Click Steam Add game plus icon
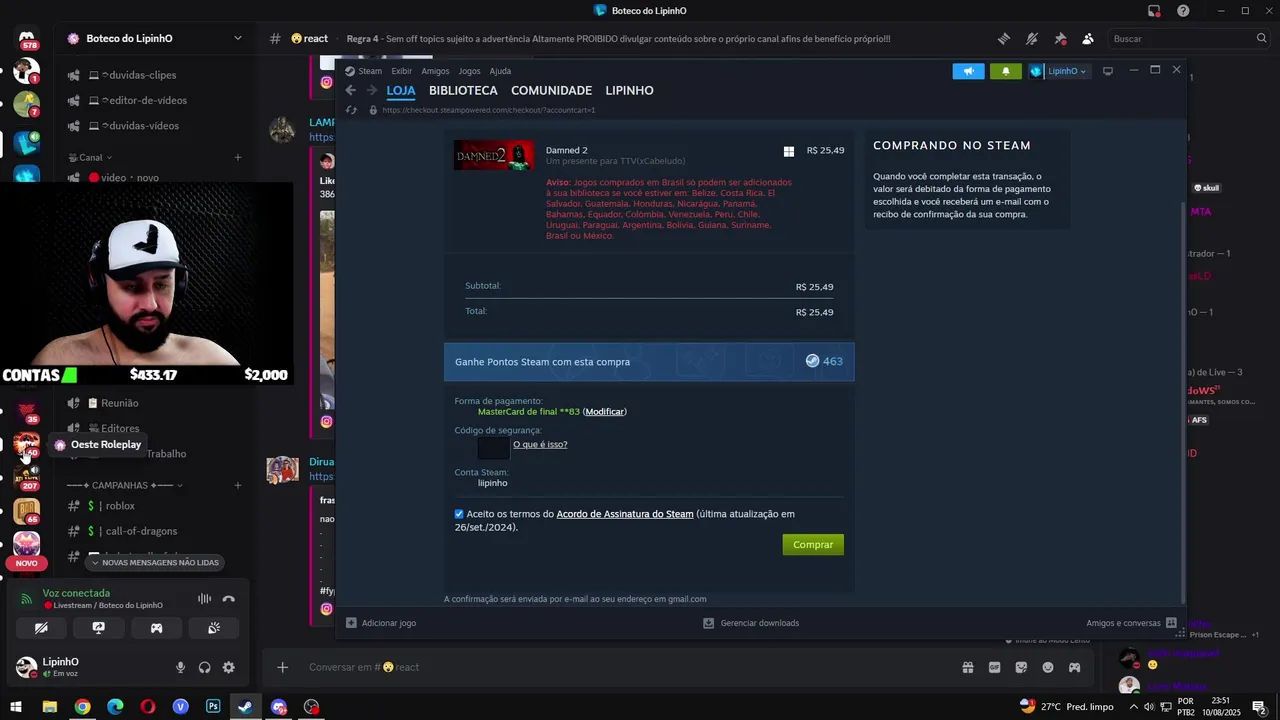Image resolution: width=1280 pixels, height=720 pixels. (351, 622)
